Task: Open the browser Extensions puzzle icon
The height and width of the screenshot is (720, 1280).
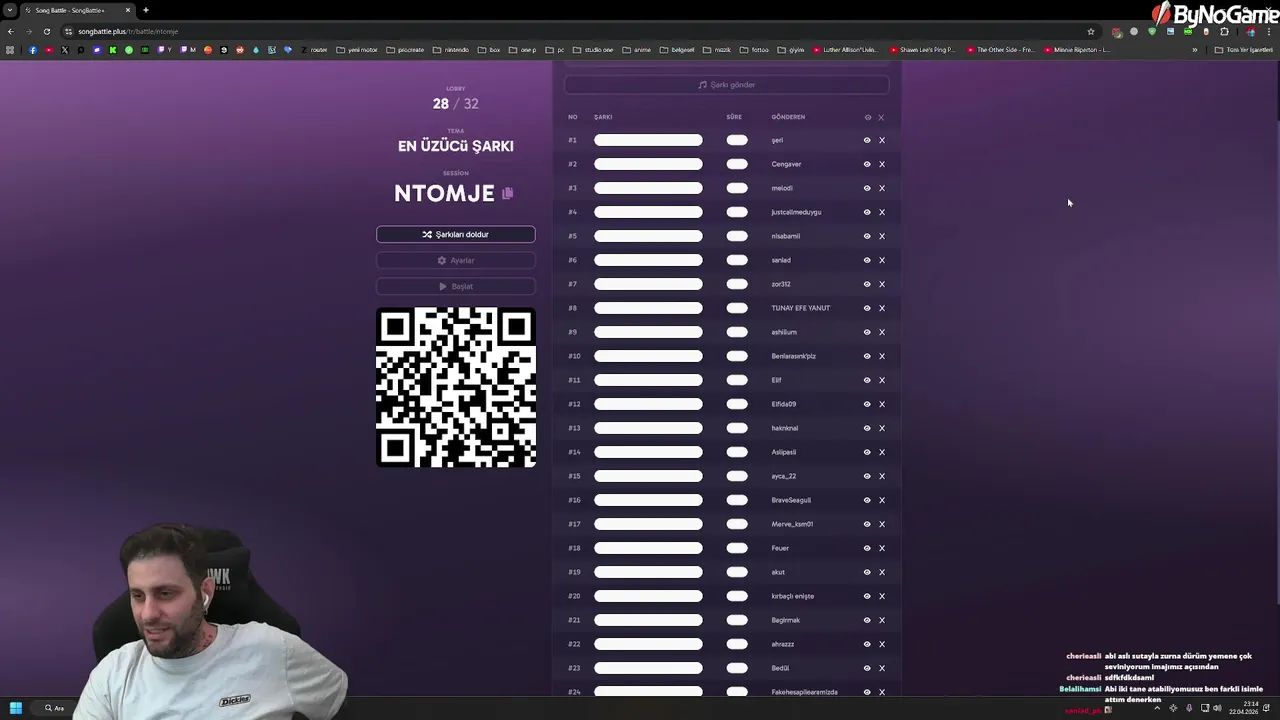Action: click(x=1224, y=31)
